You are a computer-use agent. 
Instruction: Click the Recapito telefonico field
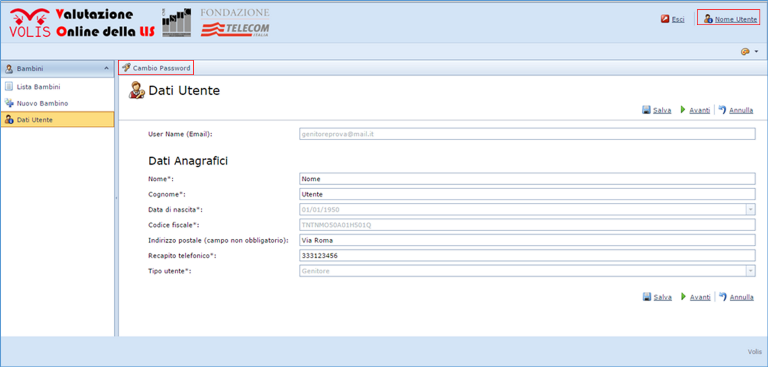pyautogui.click(x=527, y=255)
